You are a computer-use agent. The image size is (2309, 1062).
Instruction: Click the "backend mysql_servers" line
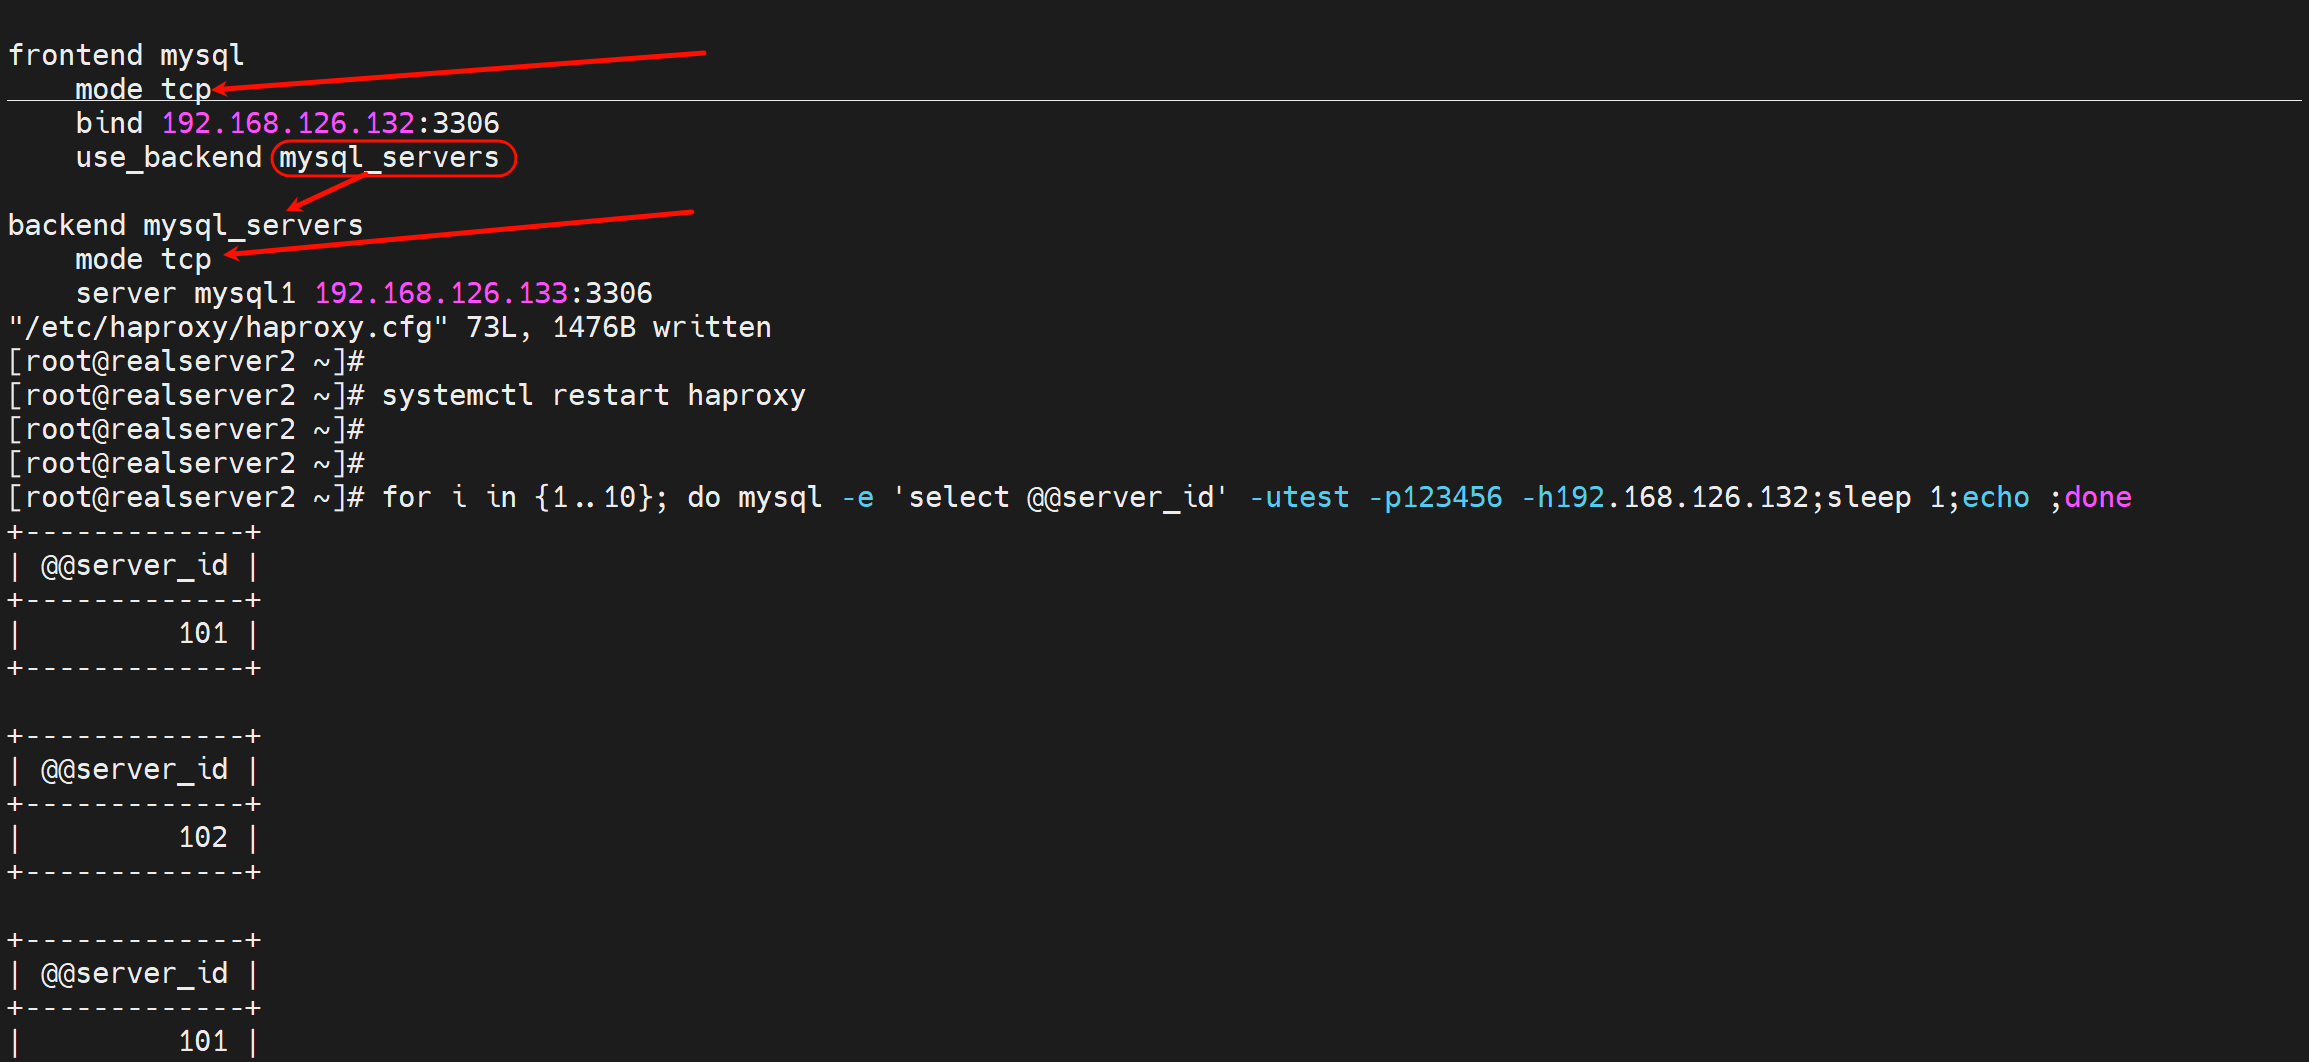tap(185, 225)
